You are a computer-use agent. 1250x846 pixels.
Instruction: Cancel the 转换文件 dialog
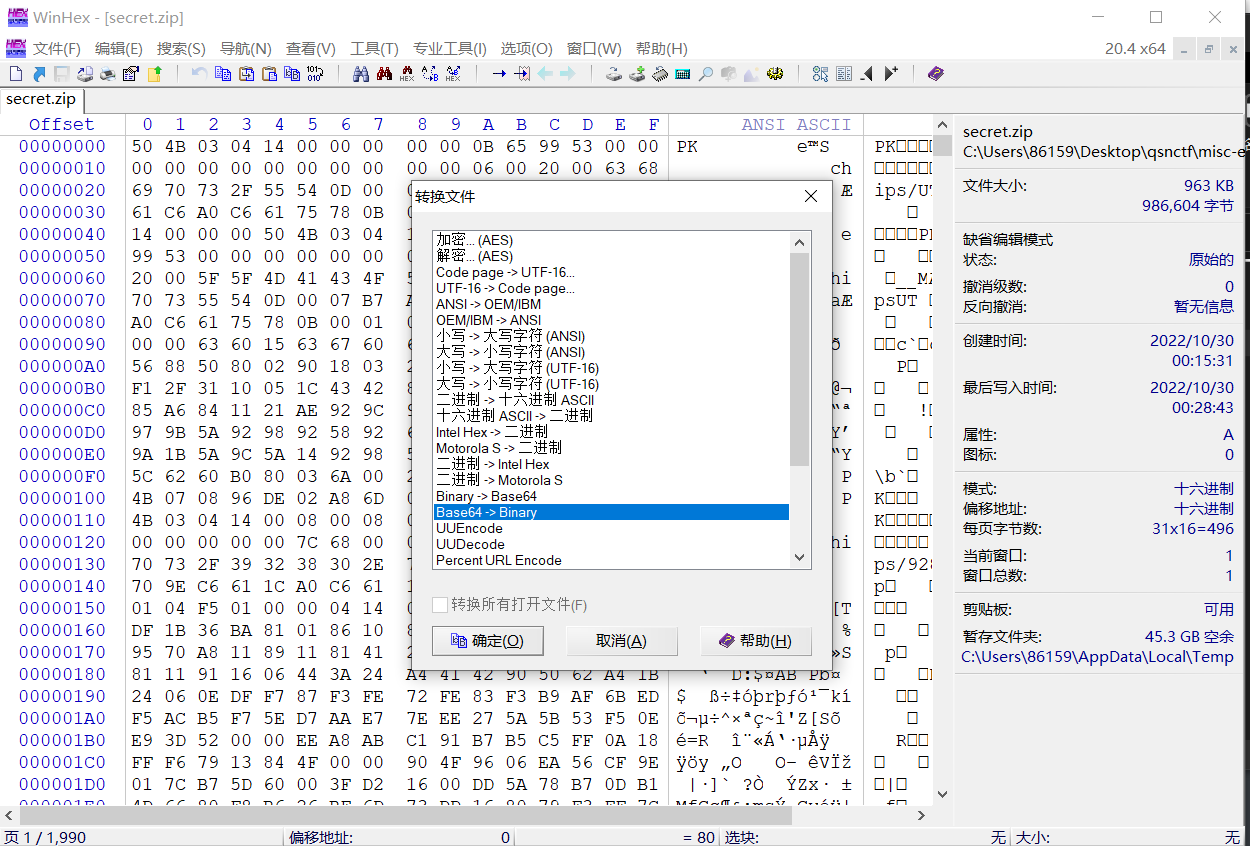[x=621, y=640]
